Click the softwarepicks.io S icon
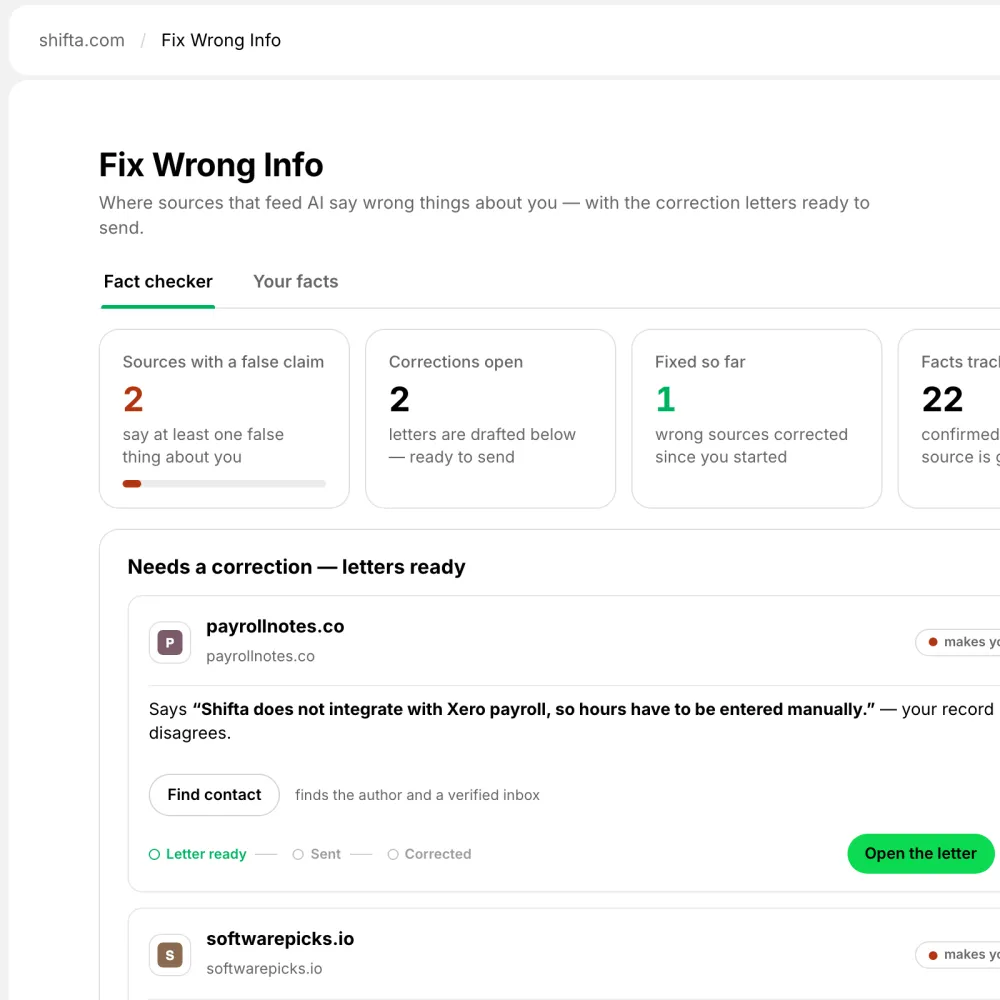The width and height of the screenshot is (1000, 1000). [x=170, y=955]
